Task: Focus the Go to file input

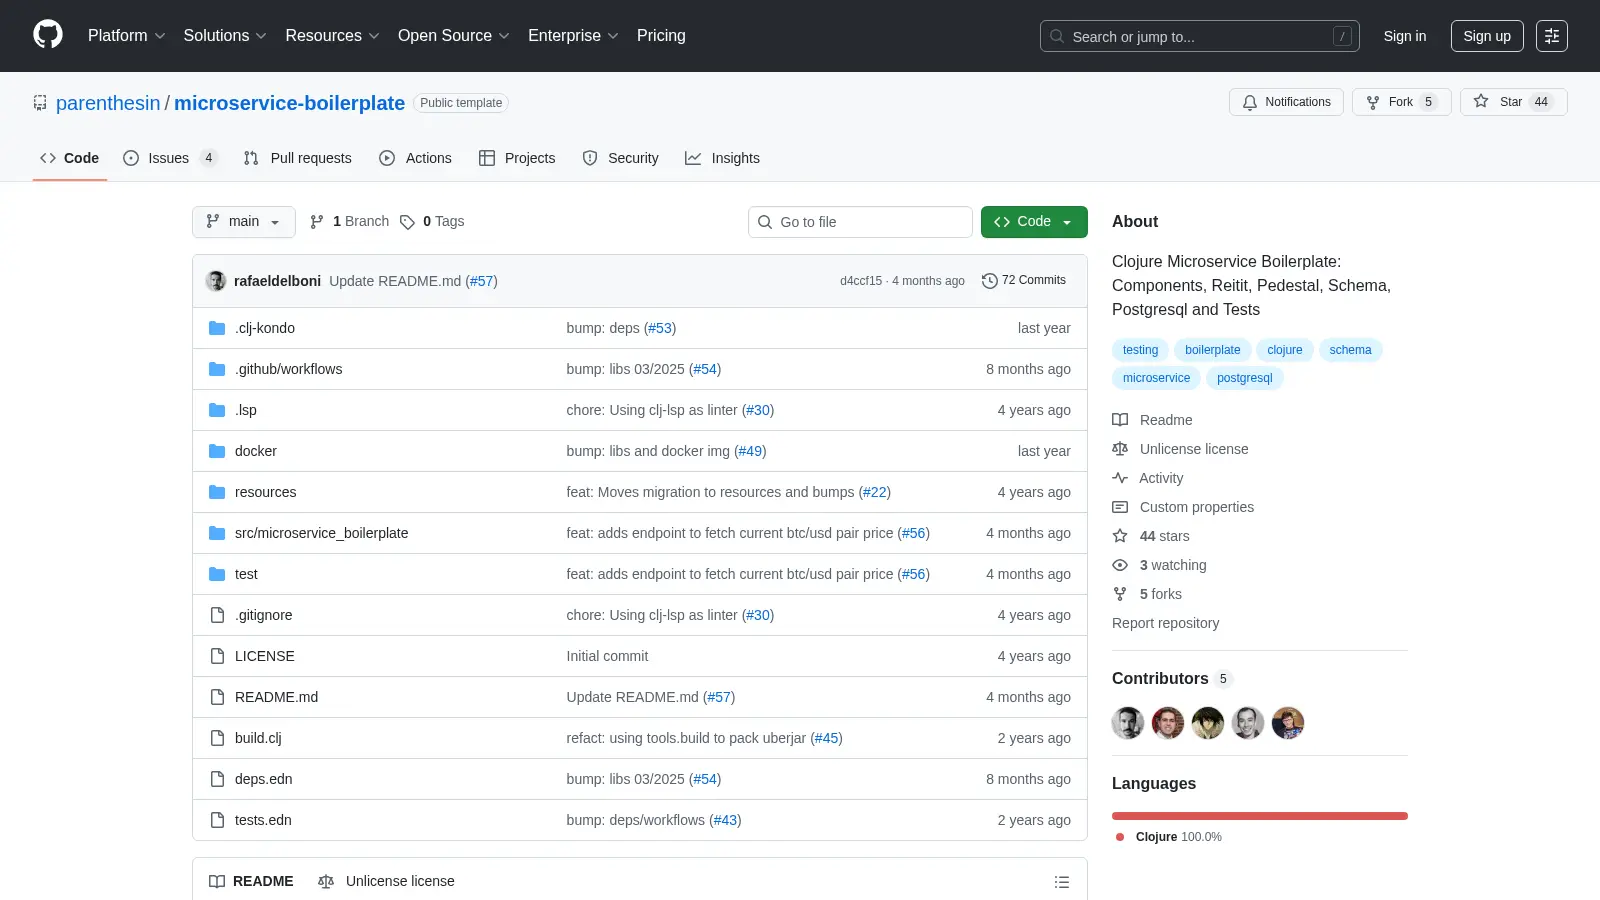Action: [x=860, y=222]
